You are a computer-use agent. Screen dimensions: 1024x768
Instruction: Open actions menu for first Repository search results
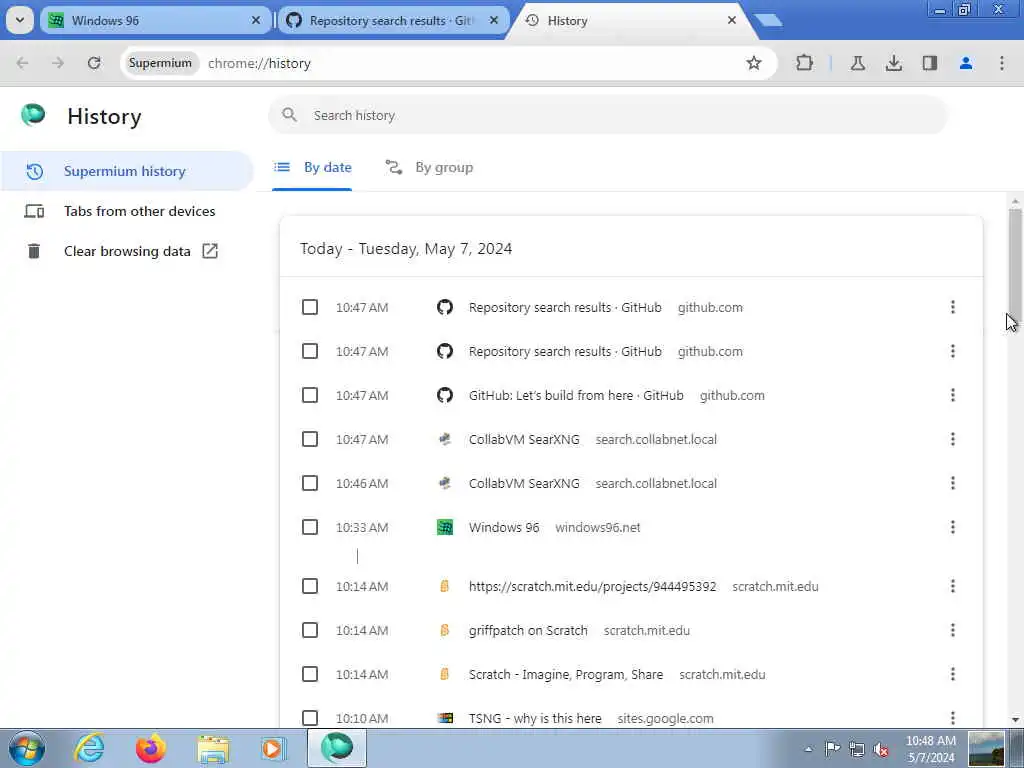coord(953,307)
